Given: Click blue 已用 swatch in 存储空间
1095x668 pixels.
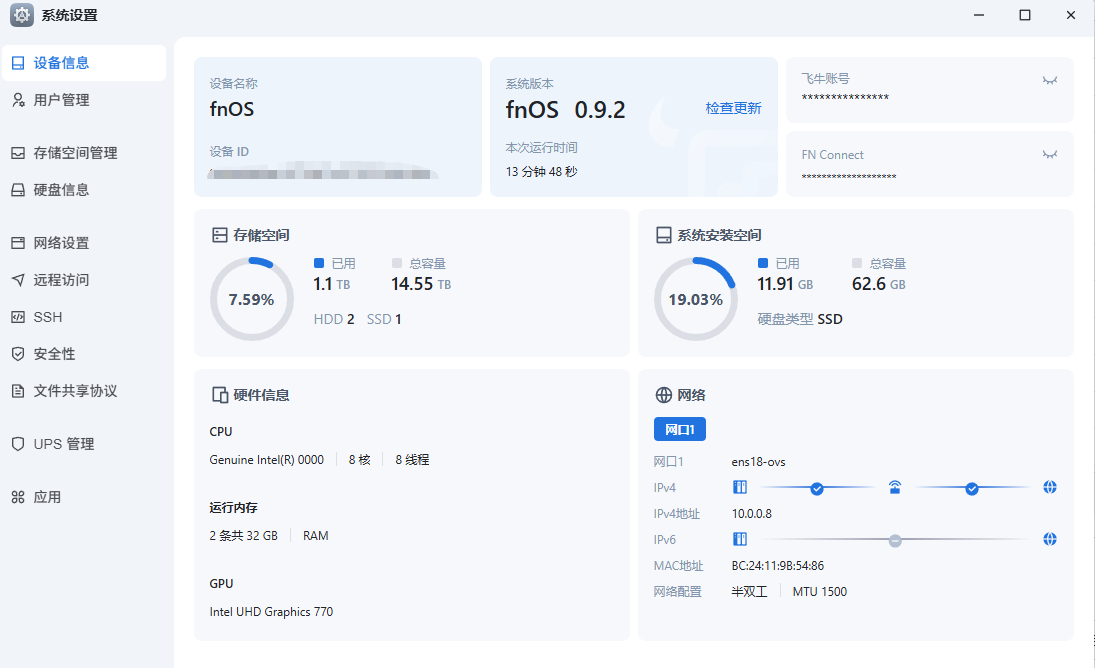Looking at the screenshot, I should 319,263.
